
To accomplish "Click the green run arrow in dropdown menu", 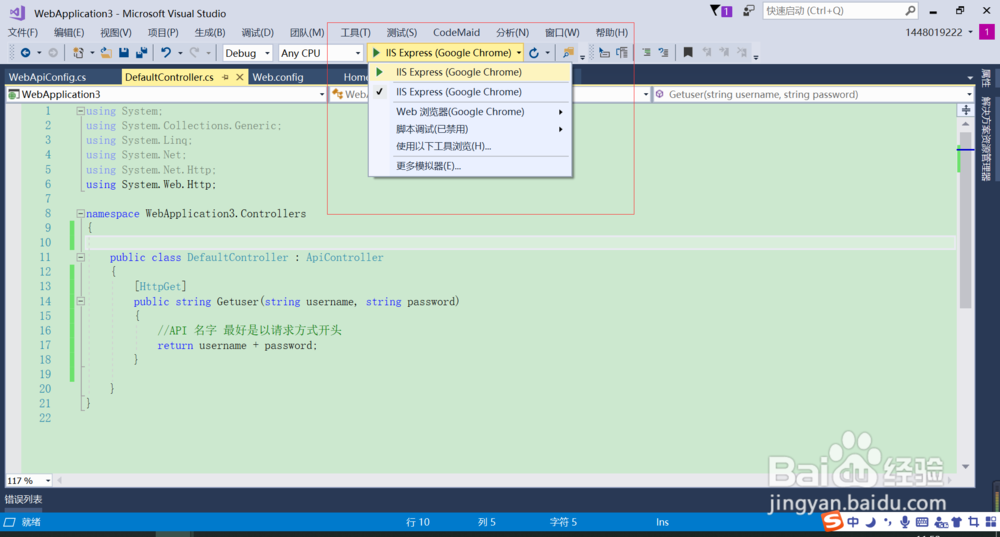I will (379, 72).
